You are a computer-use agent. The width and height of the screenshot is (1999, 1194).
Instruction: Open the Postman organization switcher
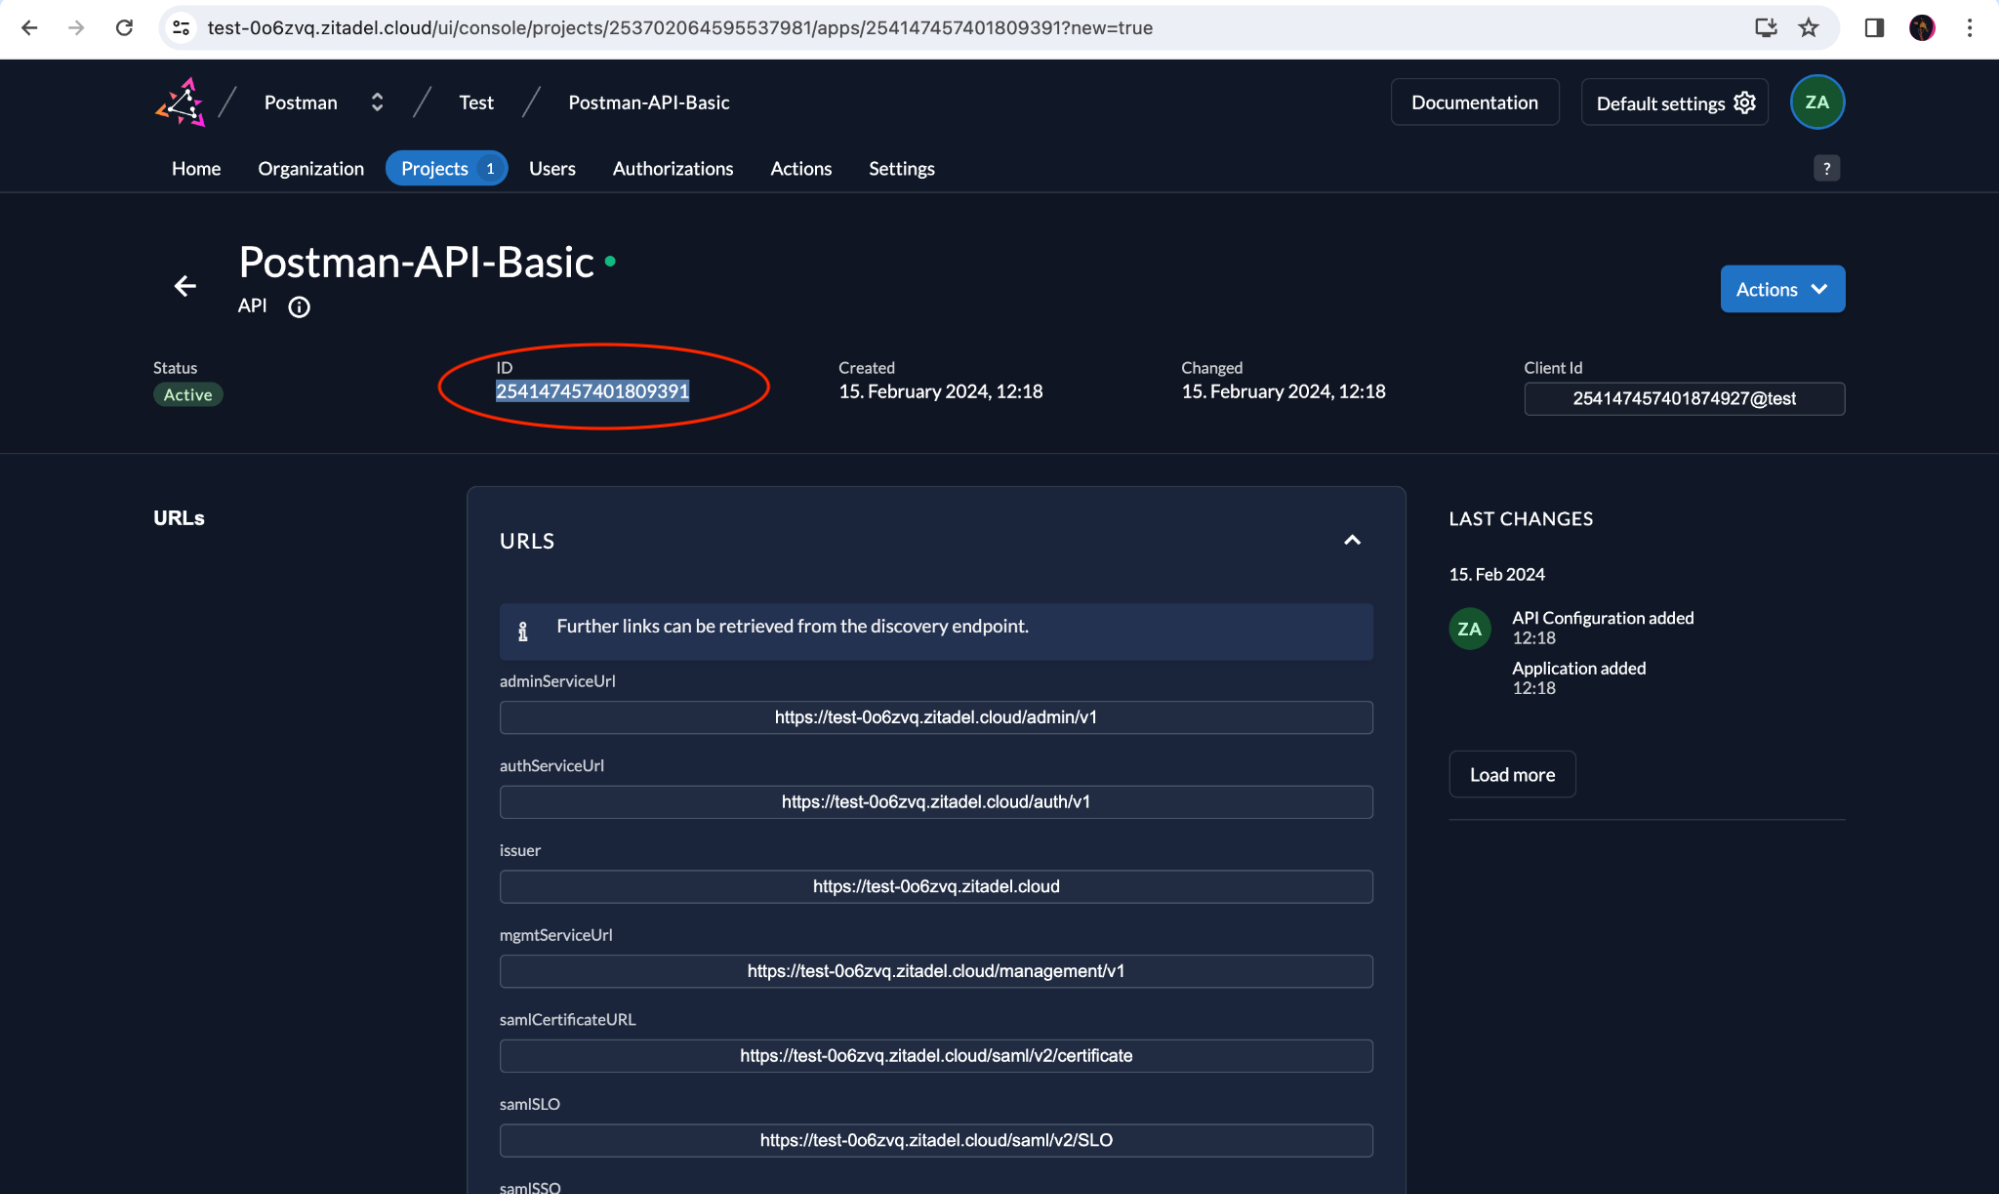(x=376, y=102)
